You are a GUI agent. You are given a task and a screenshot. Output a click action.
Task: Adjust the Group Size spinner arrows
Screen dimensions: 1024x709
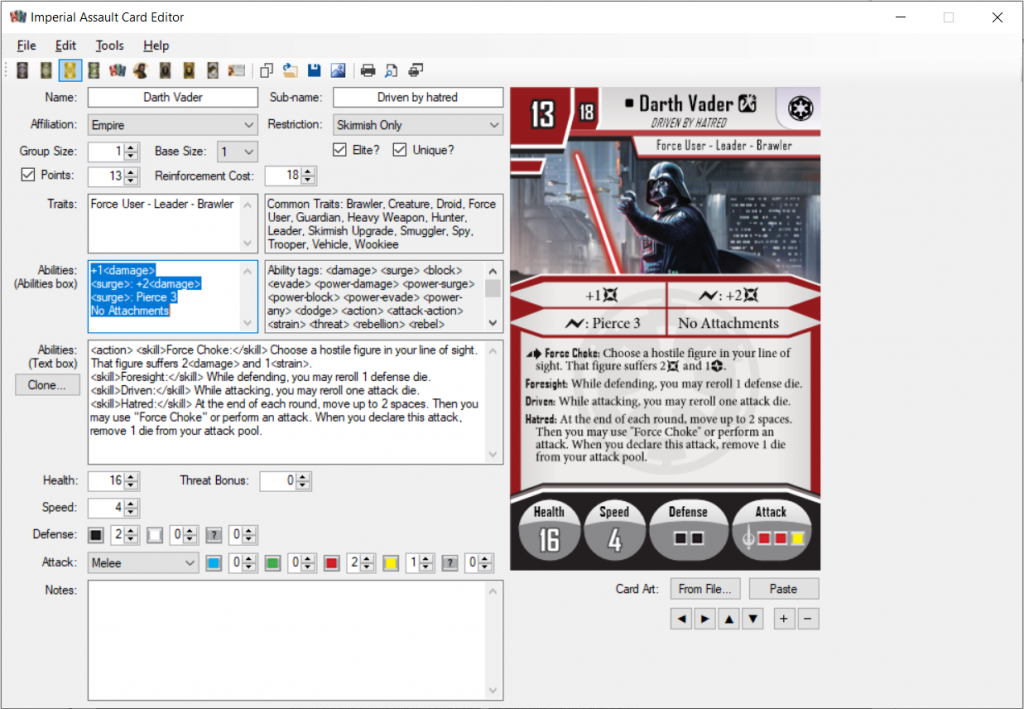131,151
